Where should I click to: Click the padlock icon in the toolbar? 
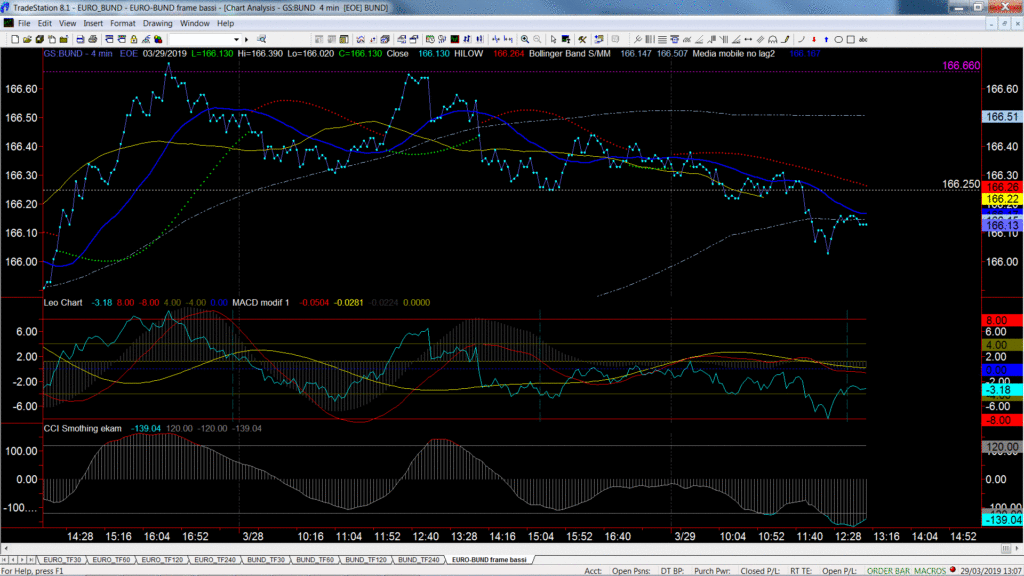134,39
